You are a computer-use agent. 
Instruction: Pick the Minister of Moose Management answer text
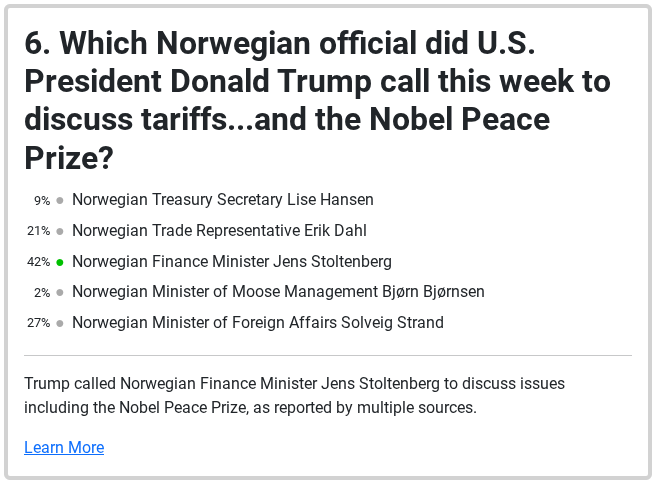[278, 292]
